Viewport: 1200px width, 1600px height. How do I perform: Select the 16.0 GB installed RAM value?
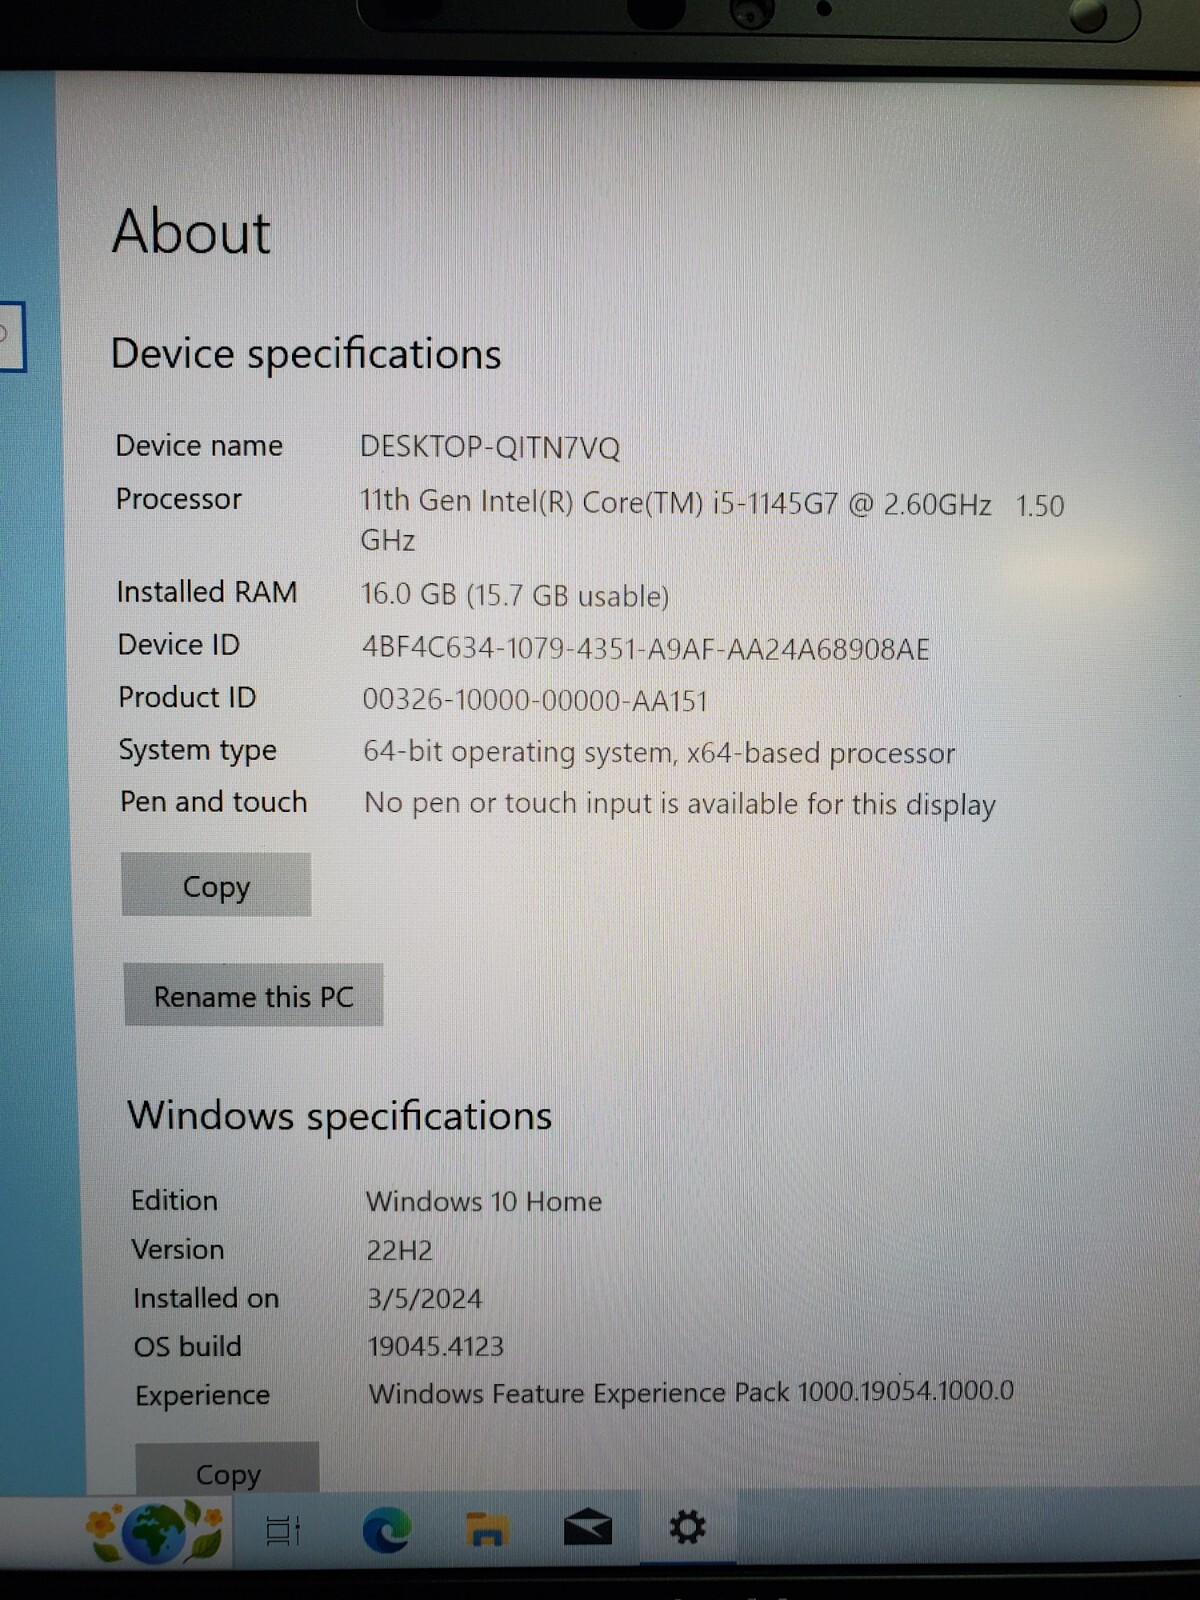[x=515, y=595]
